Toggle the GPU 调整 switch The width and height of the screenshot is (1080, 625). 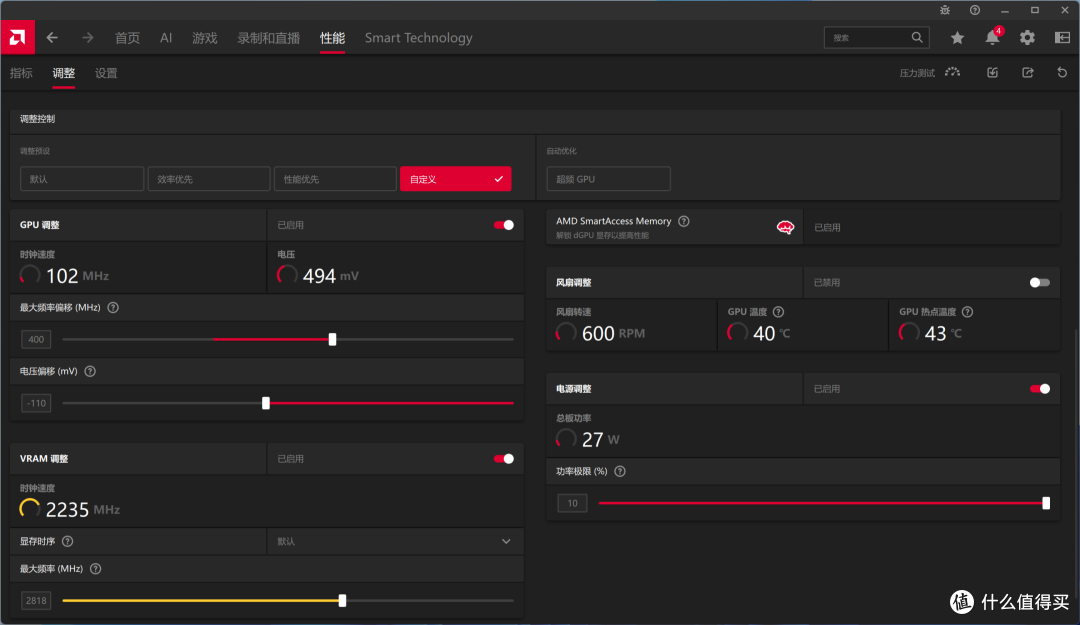503,225
